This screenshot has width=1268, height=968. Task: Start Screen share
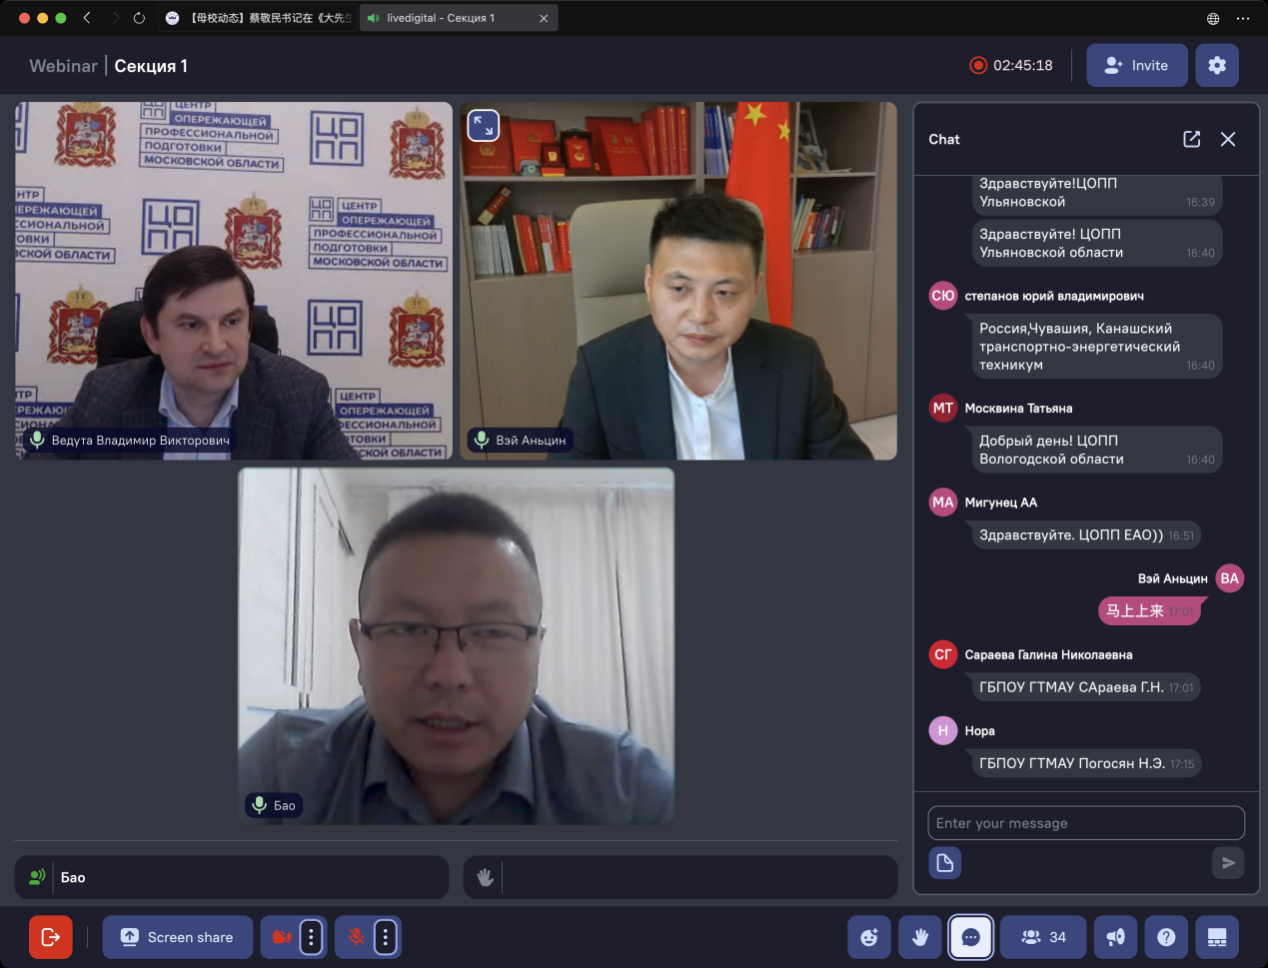[178, 937]
